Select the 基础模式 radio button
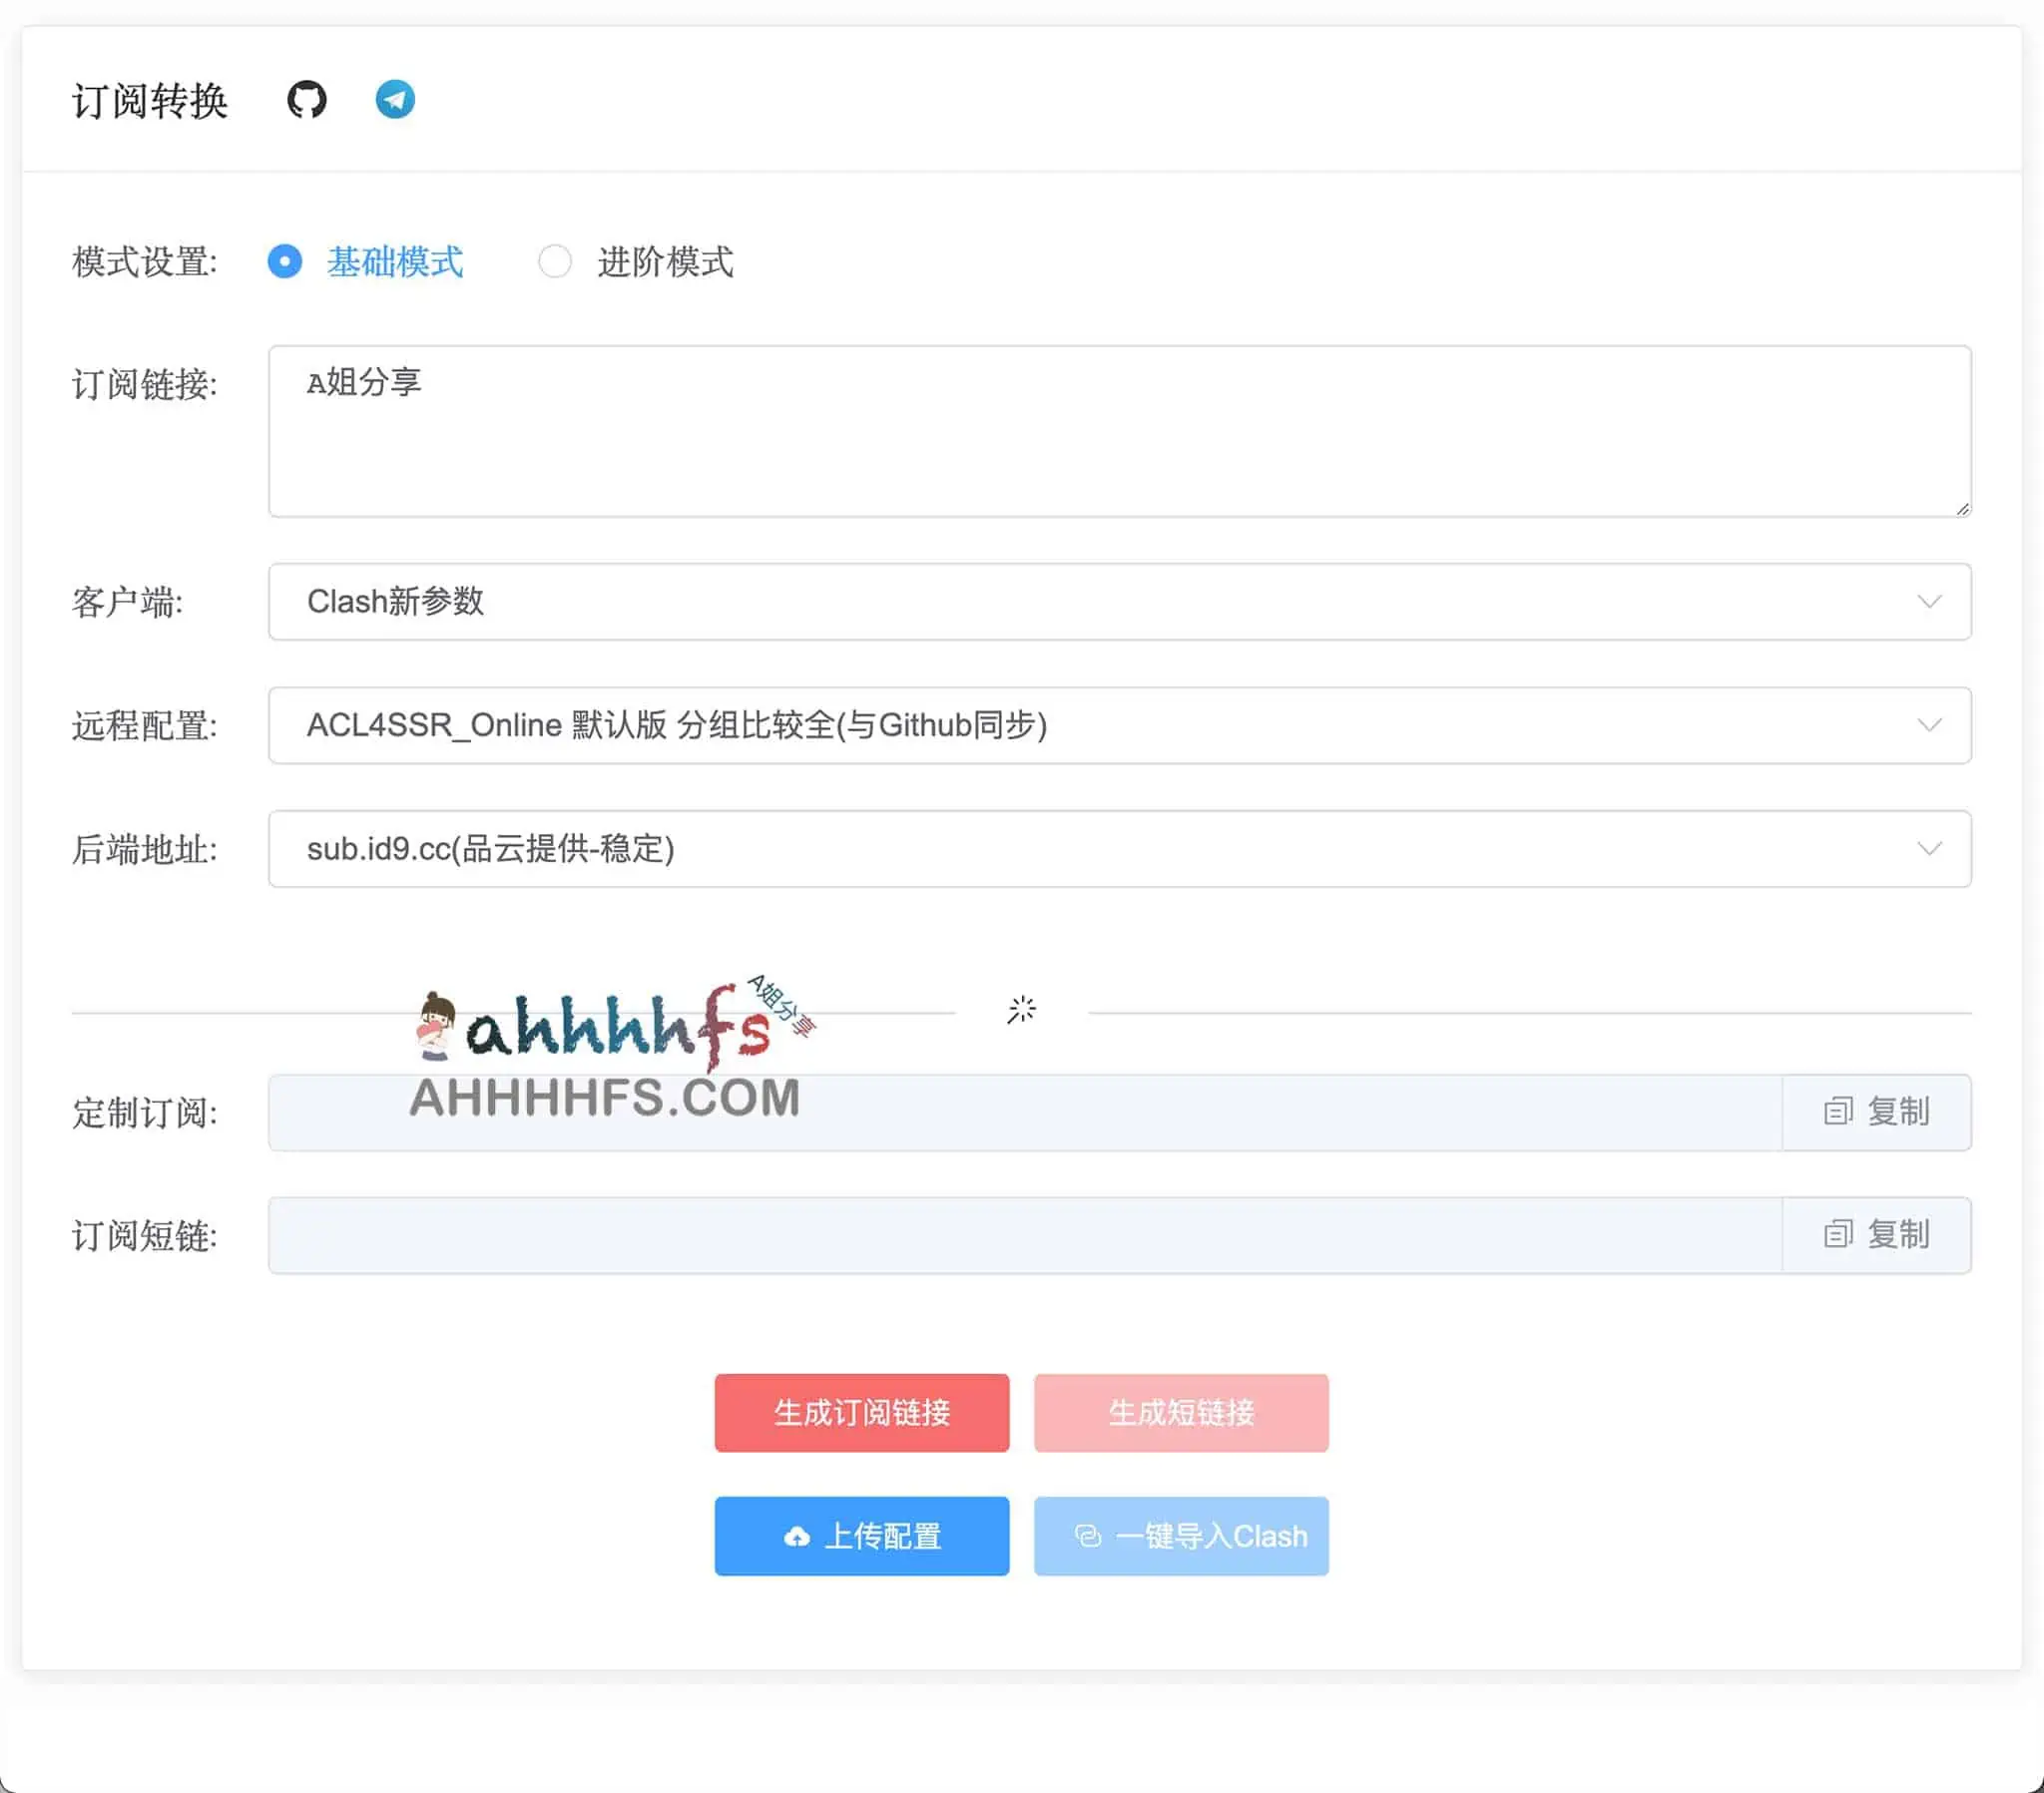Viewport: 2044px width, 1793px height. pos(284,262)
